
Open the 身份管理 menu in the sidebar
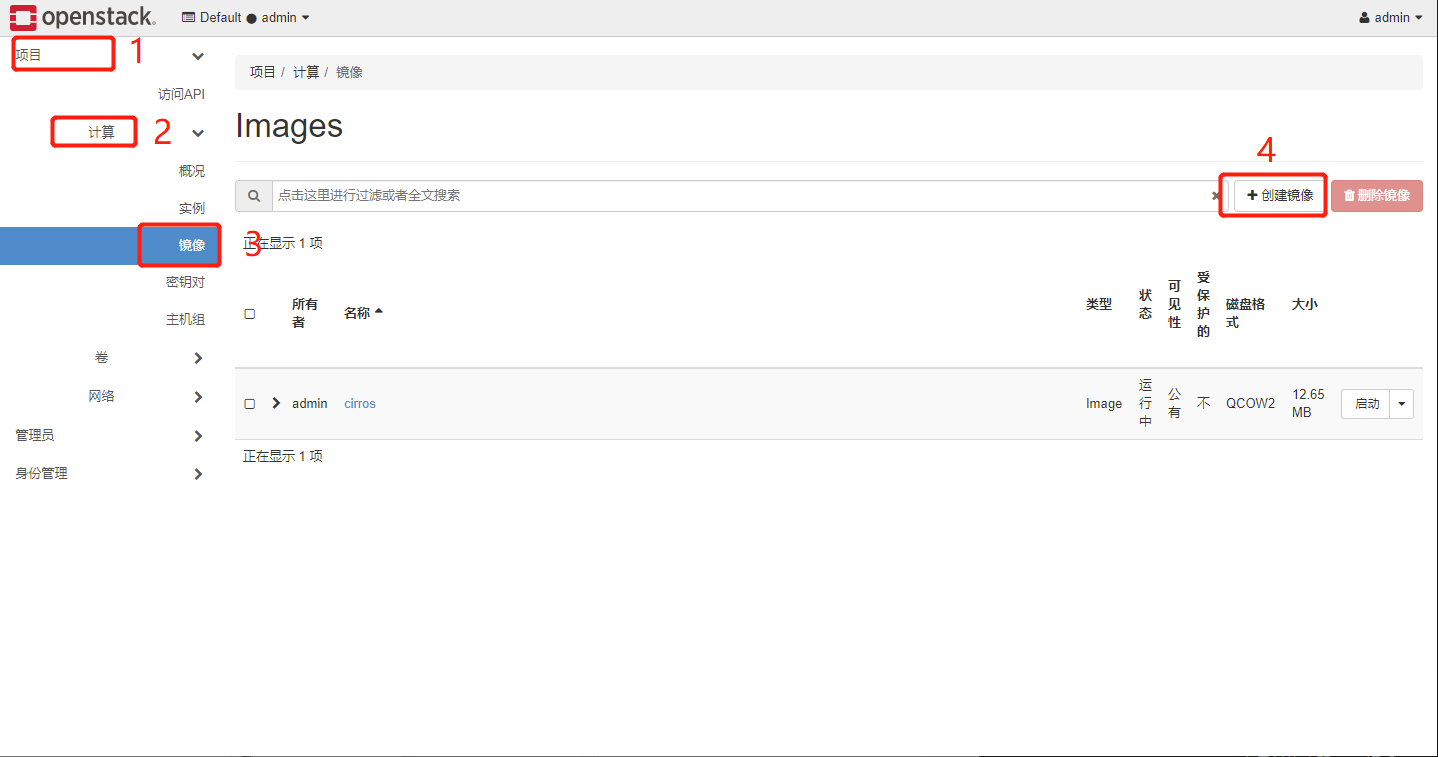tap(41, 473)
